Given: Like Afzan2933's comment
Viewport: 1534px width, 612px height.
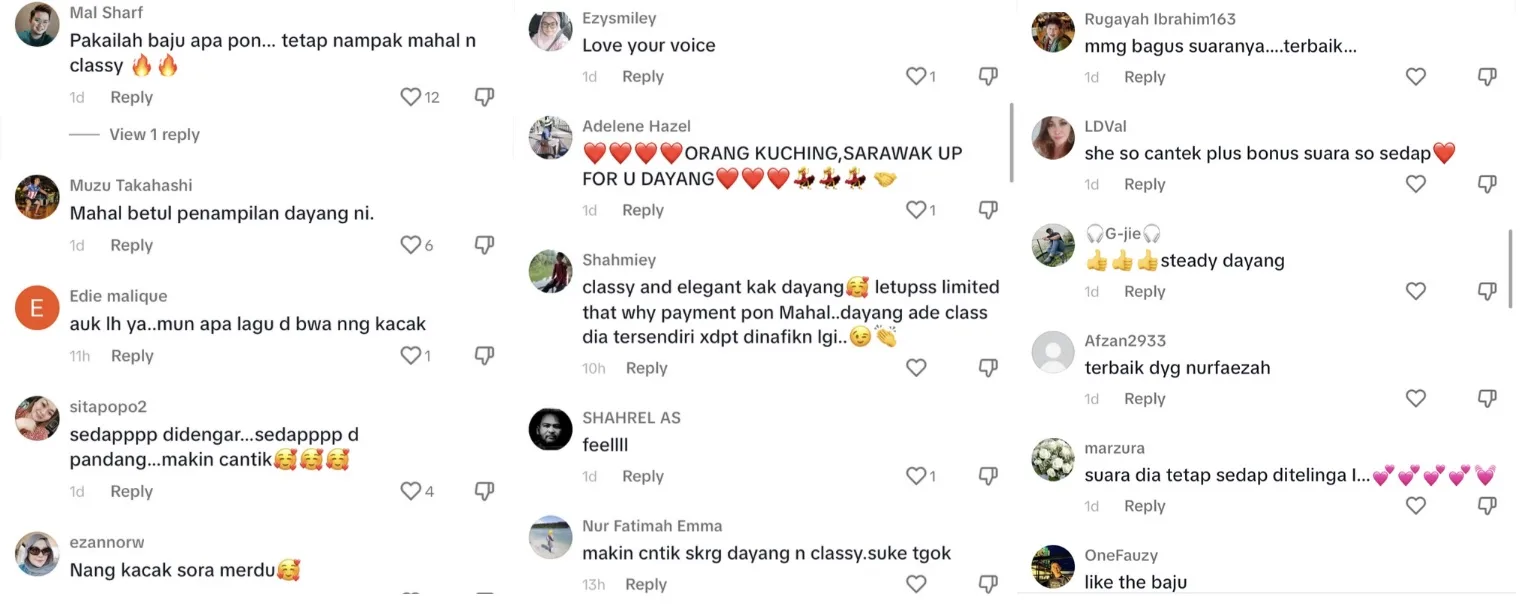Looking at the screenshot, I should coord(1415,398).
